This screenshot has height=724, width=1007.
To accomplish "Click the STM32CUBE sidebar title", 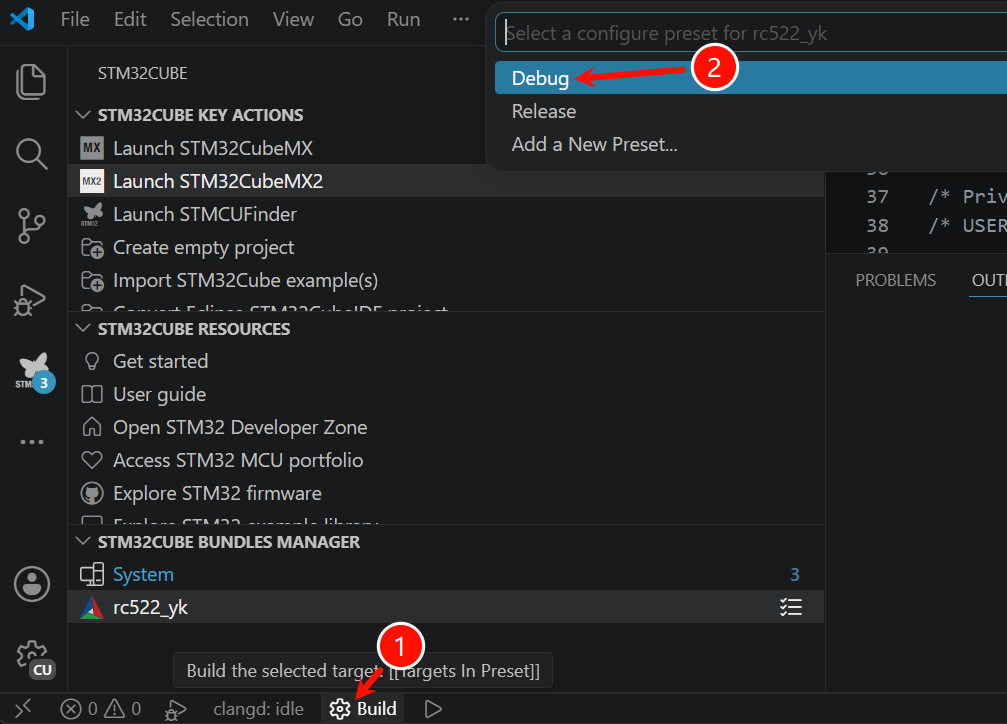I will click(x=143, y=73).
